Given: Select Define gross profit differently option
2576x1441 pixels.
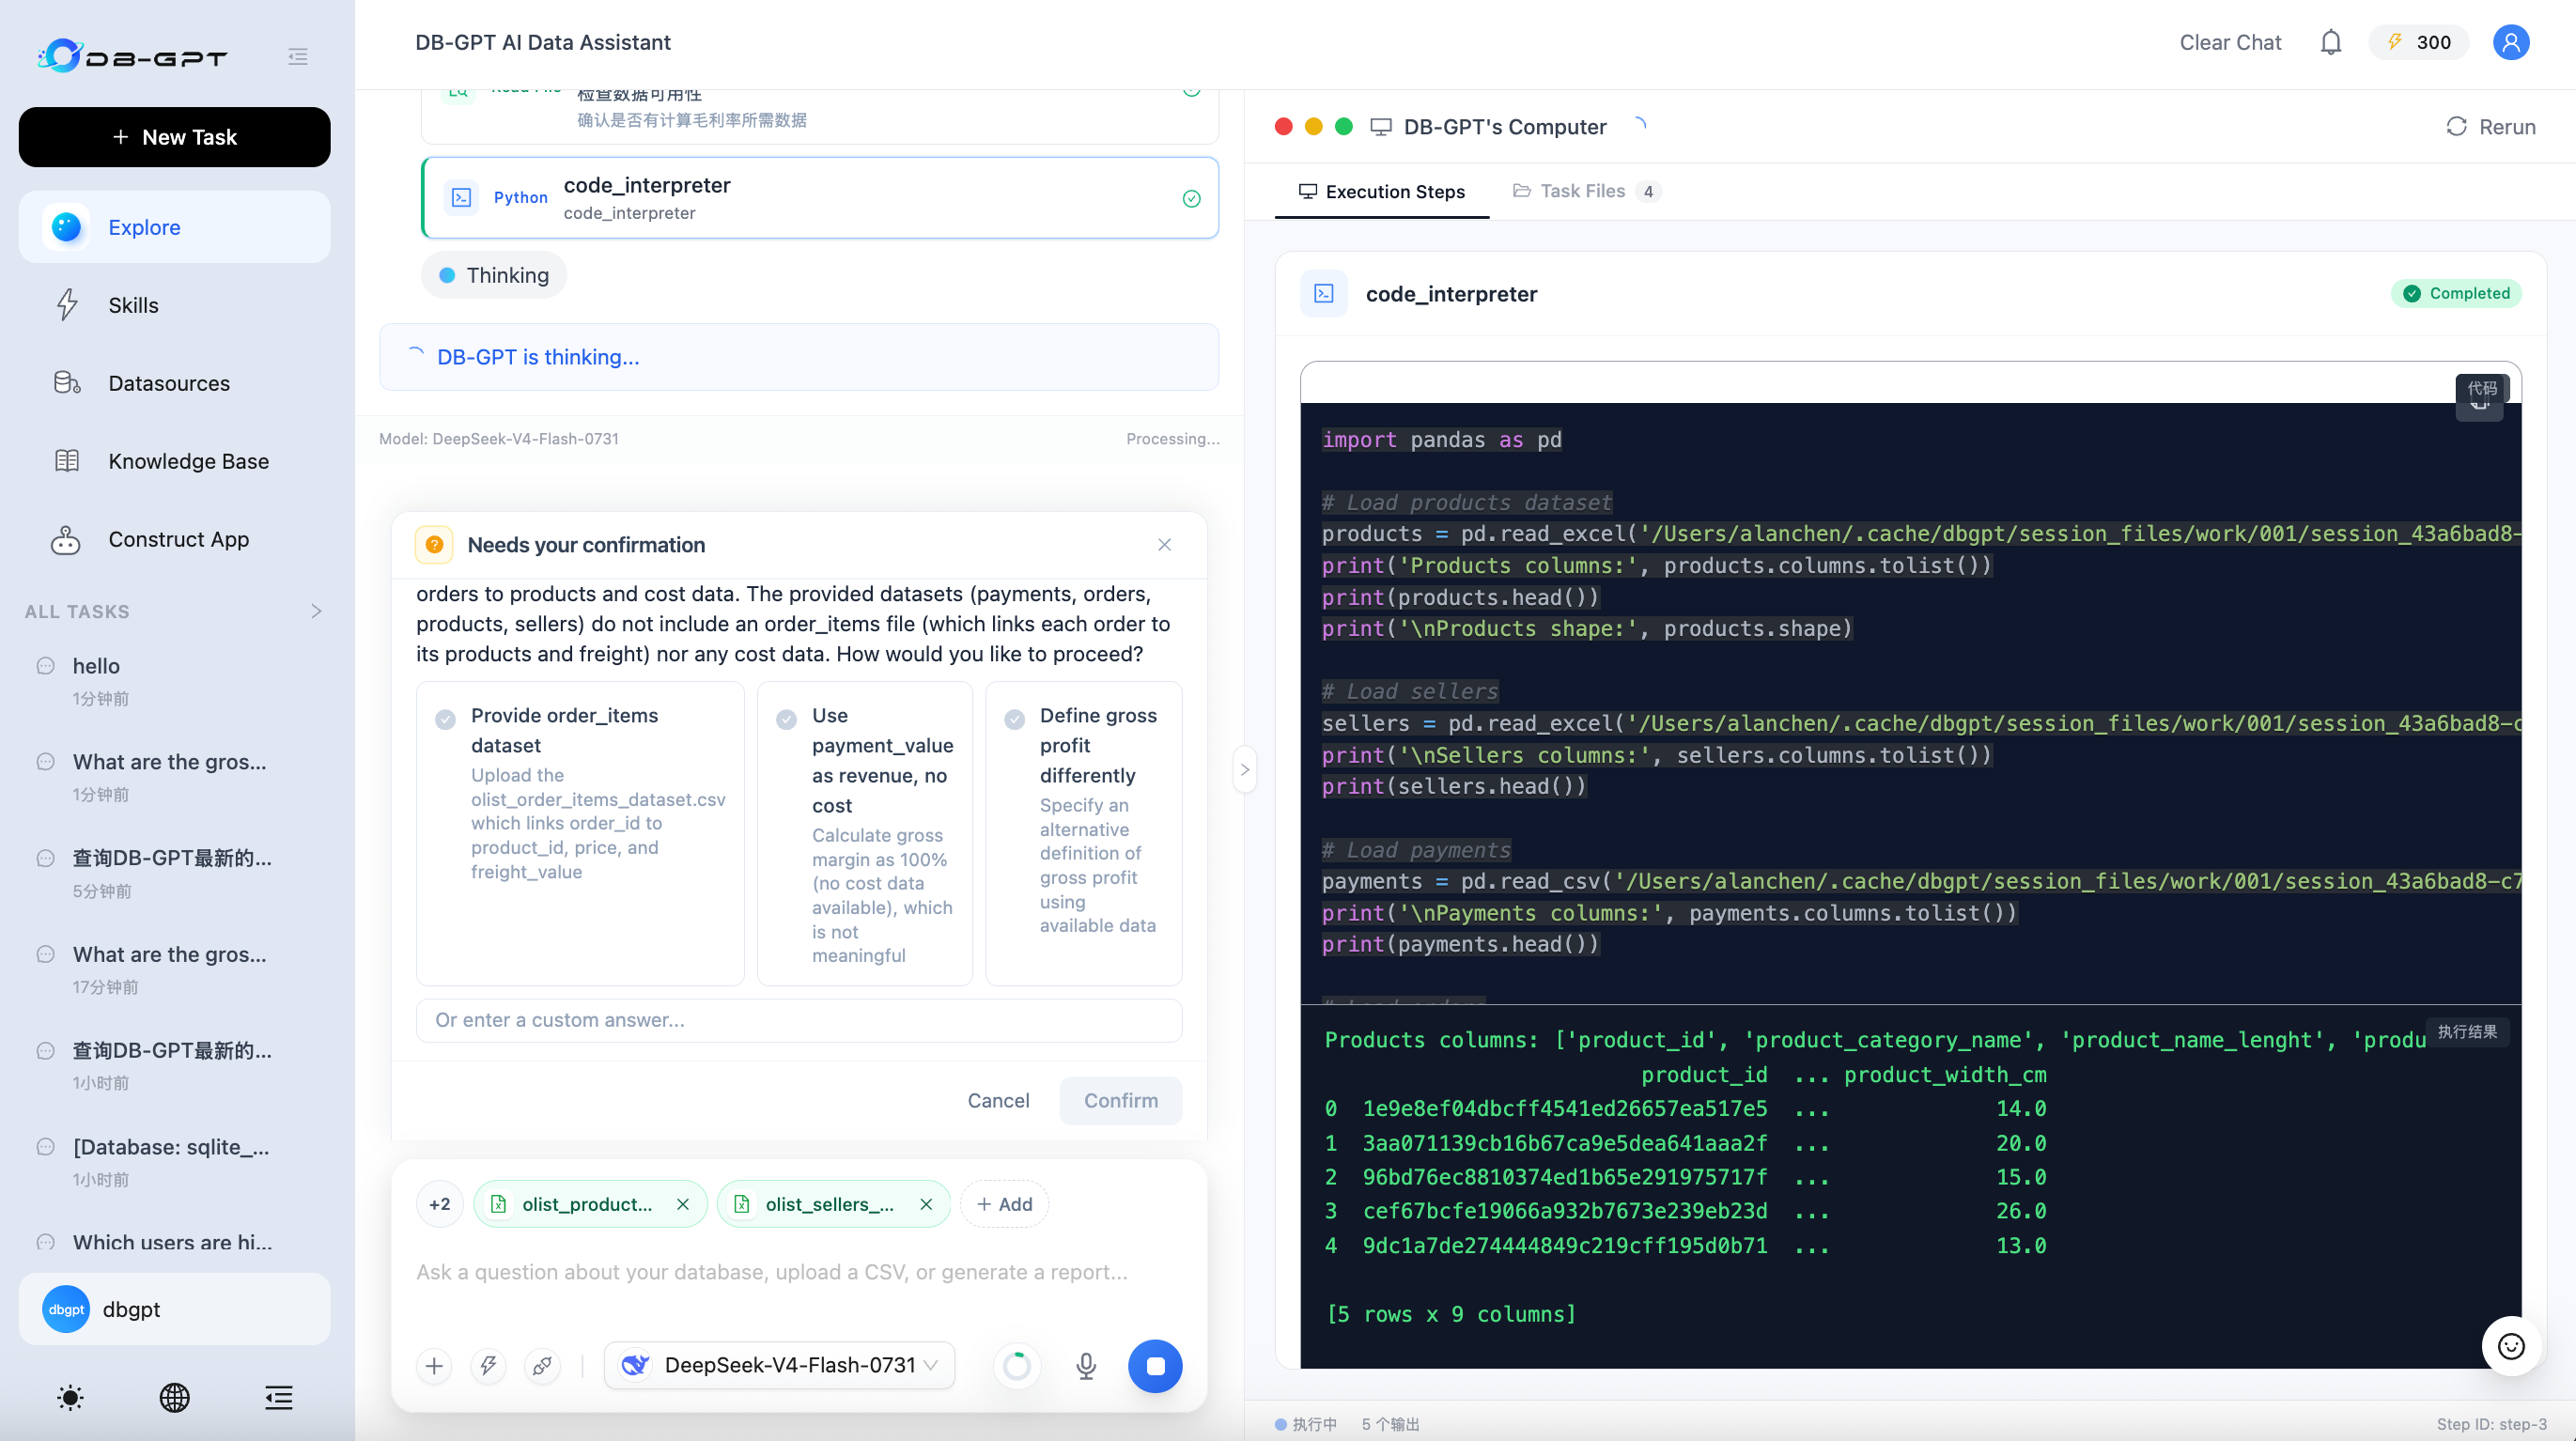Looking at the screenshot, I should [x=1084, y=833].
